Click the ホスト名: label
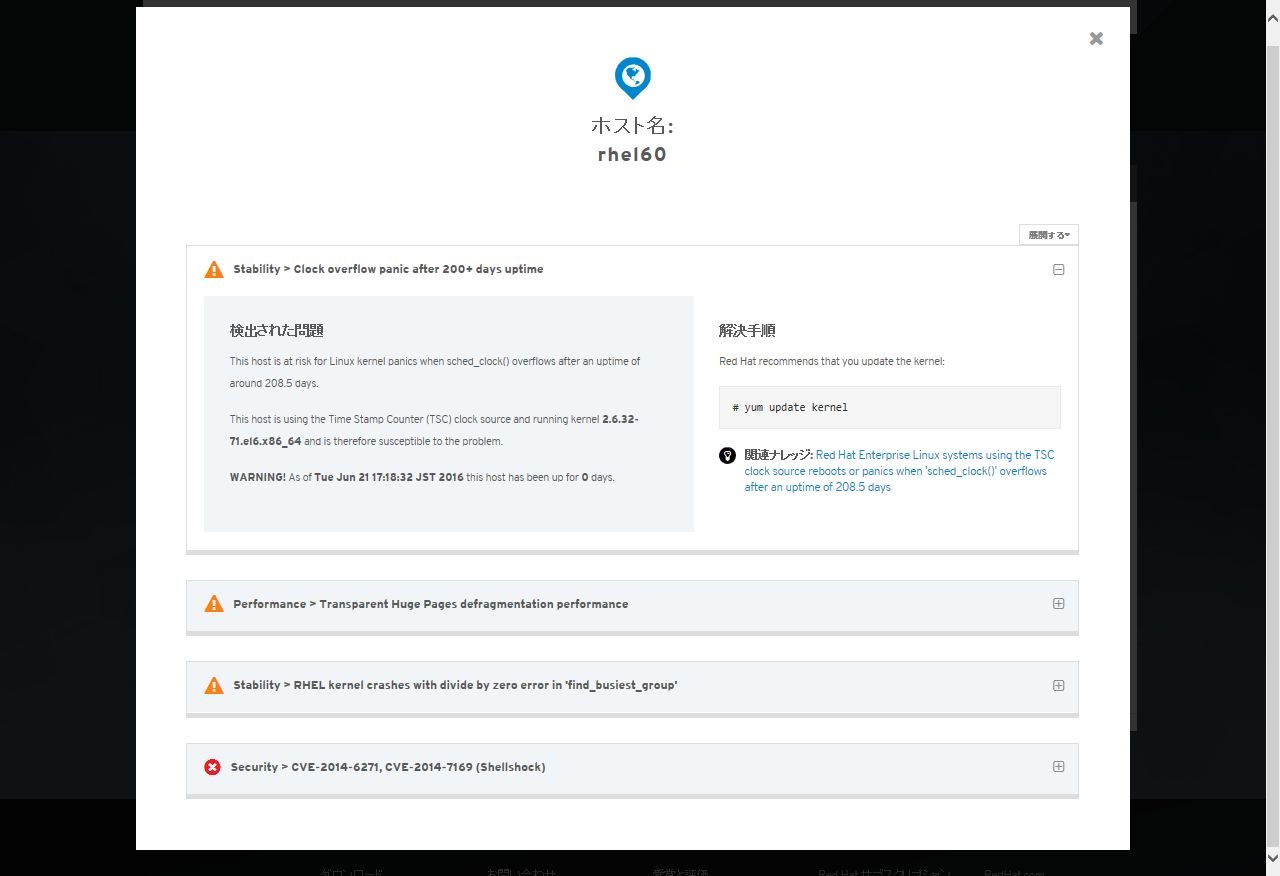 (632, 126)
